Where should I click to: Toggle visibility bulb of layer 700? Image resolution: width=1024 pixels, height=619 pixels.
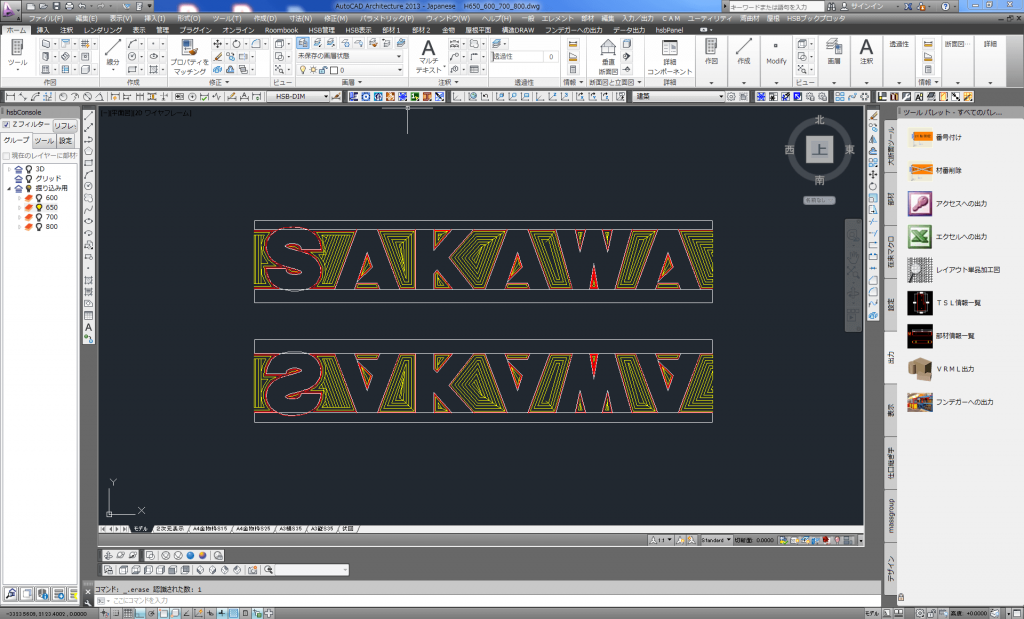coord(39,217)
